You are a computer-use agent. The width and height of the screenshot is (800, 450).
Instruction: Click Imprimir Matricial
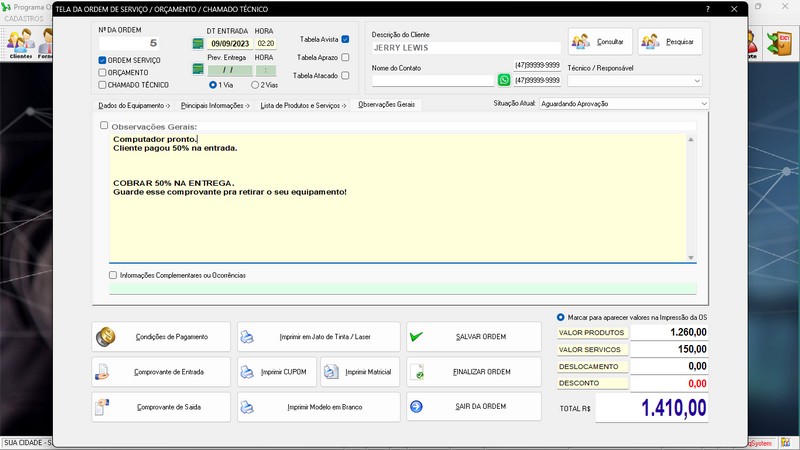[x=360, y=372]
